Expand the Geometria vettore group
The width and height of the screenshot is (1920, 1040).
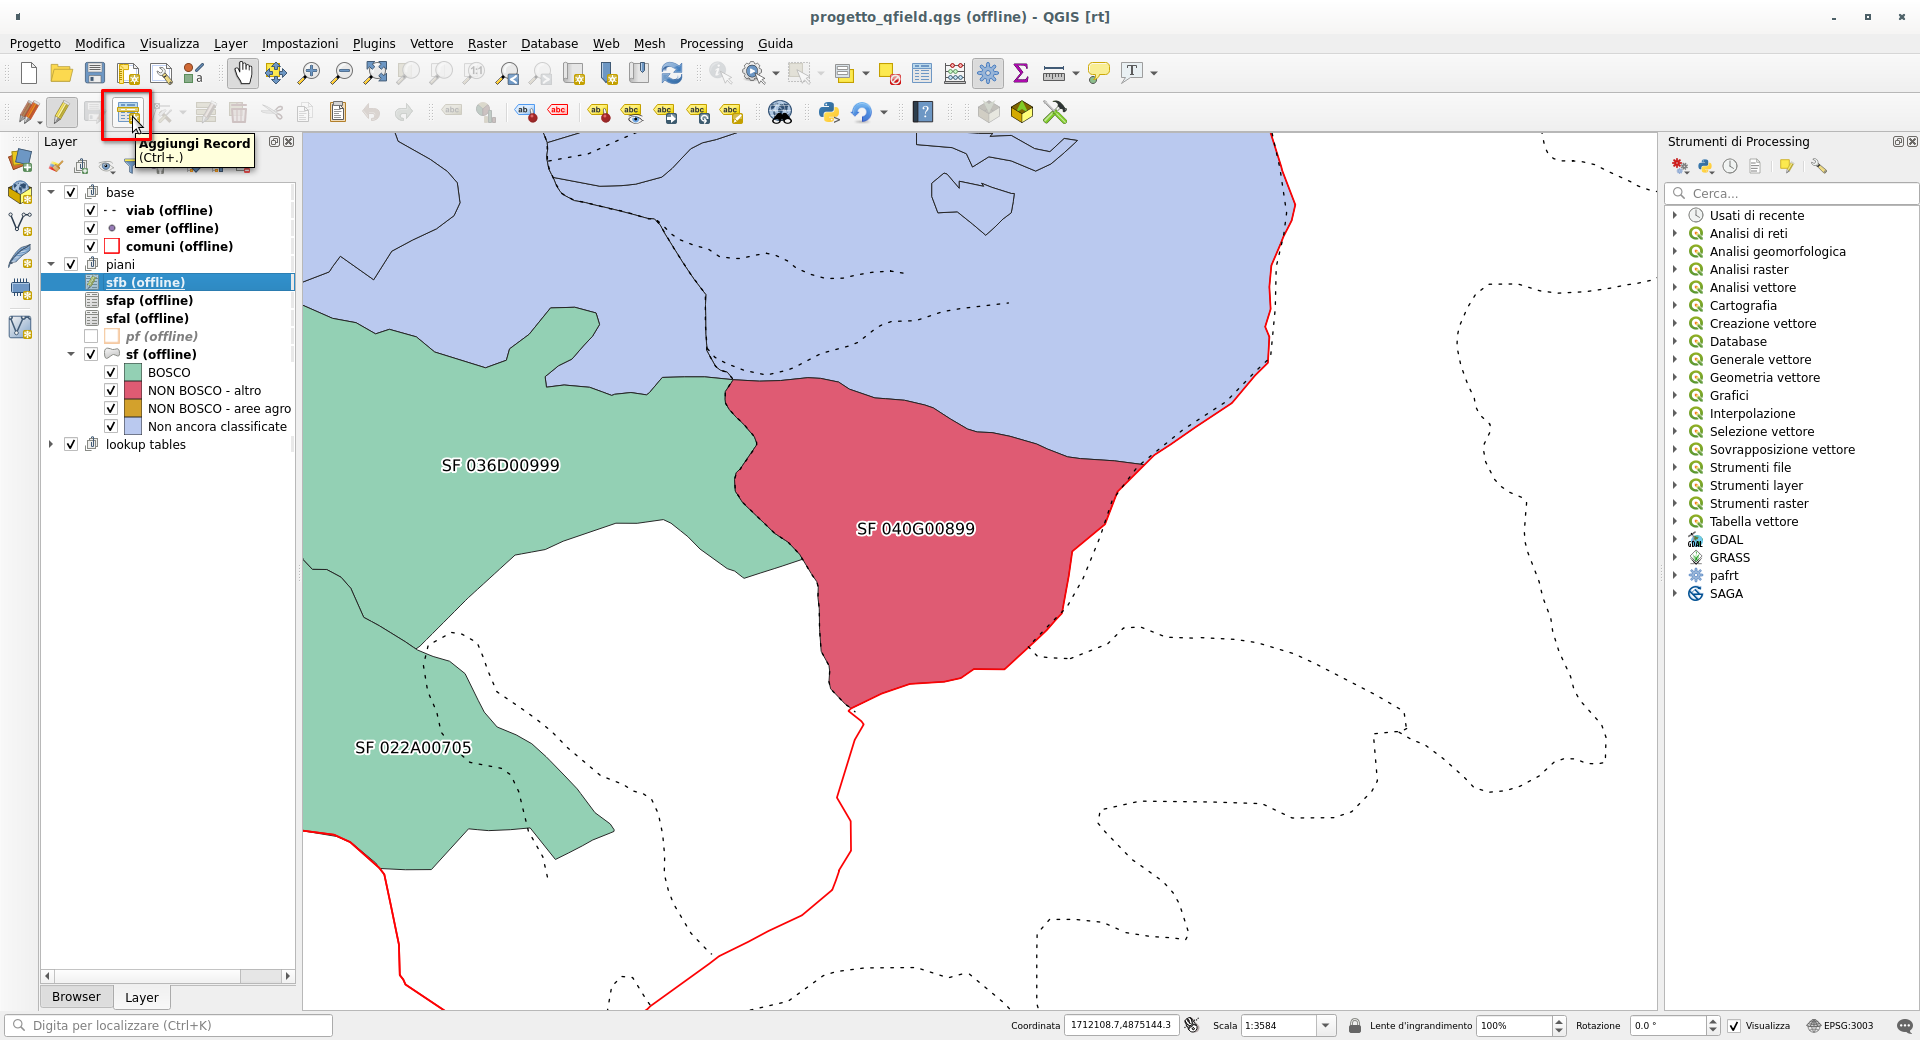coord(1675,377)
